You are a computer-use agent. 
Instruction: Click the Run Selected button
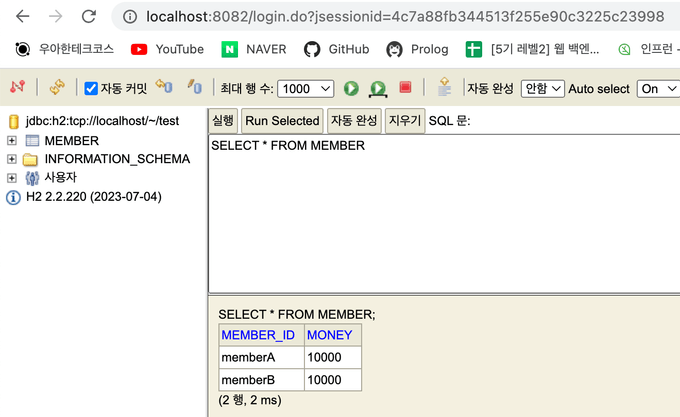(x=282, y=121)
